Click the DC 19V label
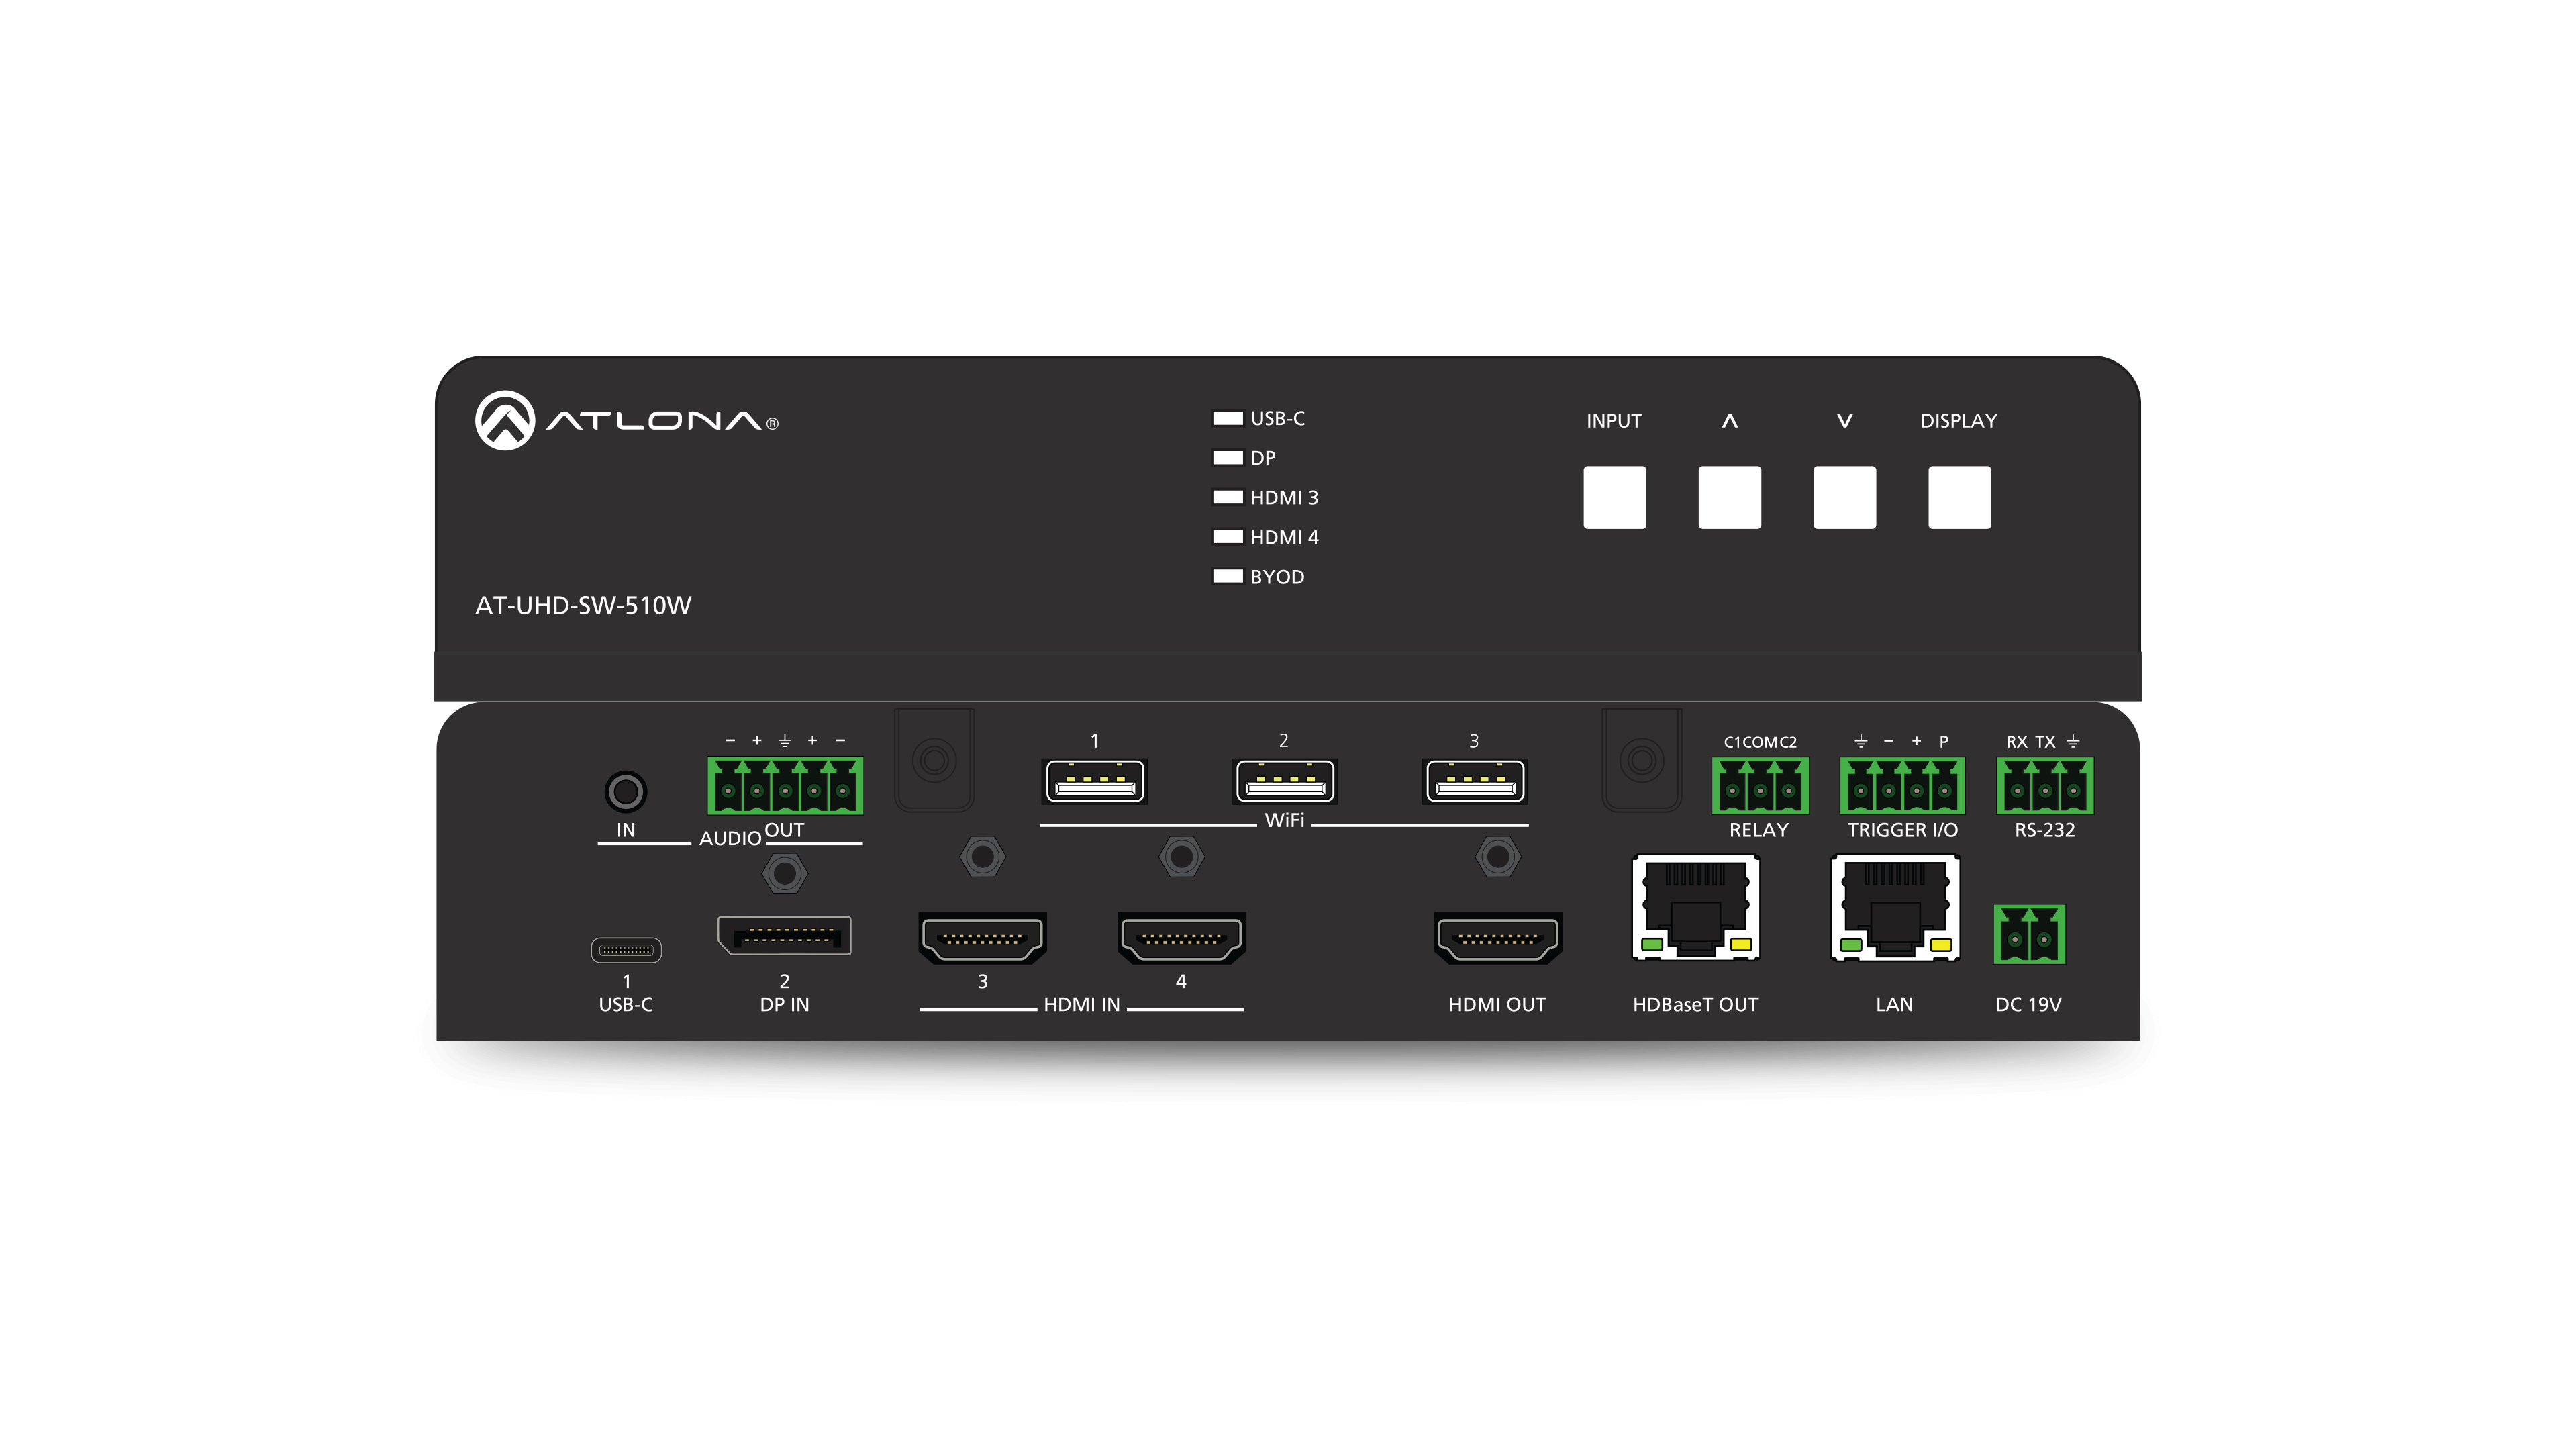This screenshot has height=1450, width=2576. coord(2029,1005)
